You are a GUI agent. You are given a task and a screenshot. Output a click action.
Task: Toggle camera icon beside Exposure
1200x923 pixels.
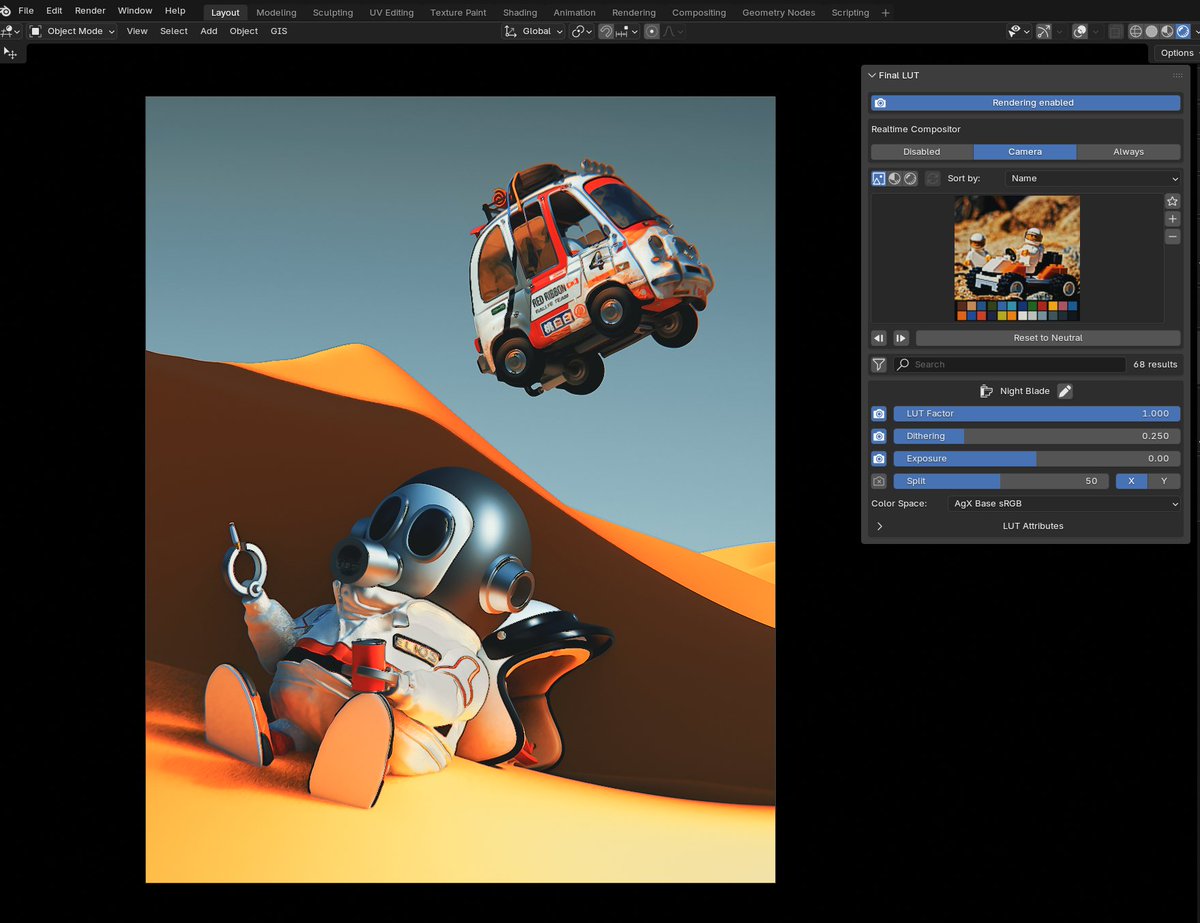point(879,459)
